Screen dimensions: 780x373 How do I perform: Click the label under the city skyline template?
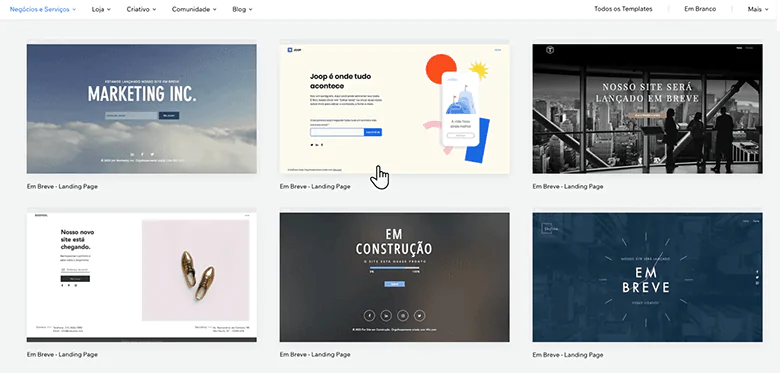568,186
